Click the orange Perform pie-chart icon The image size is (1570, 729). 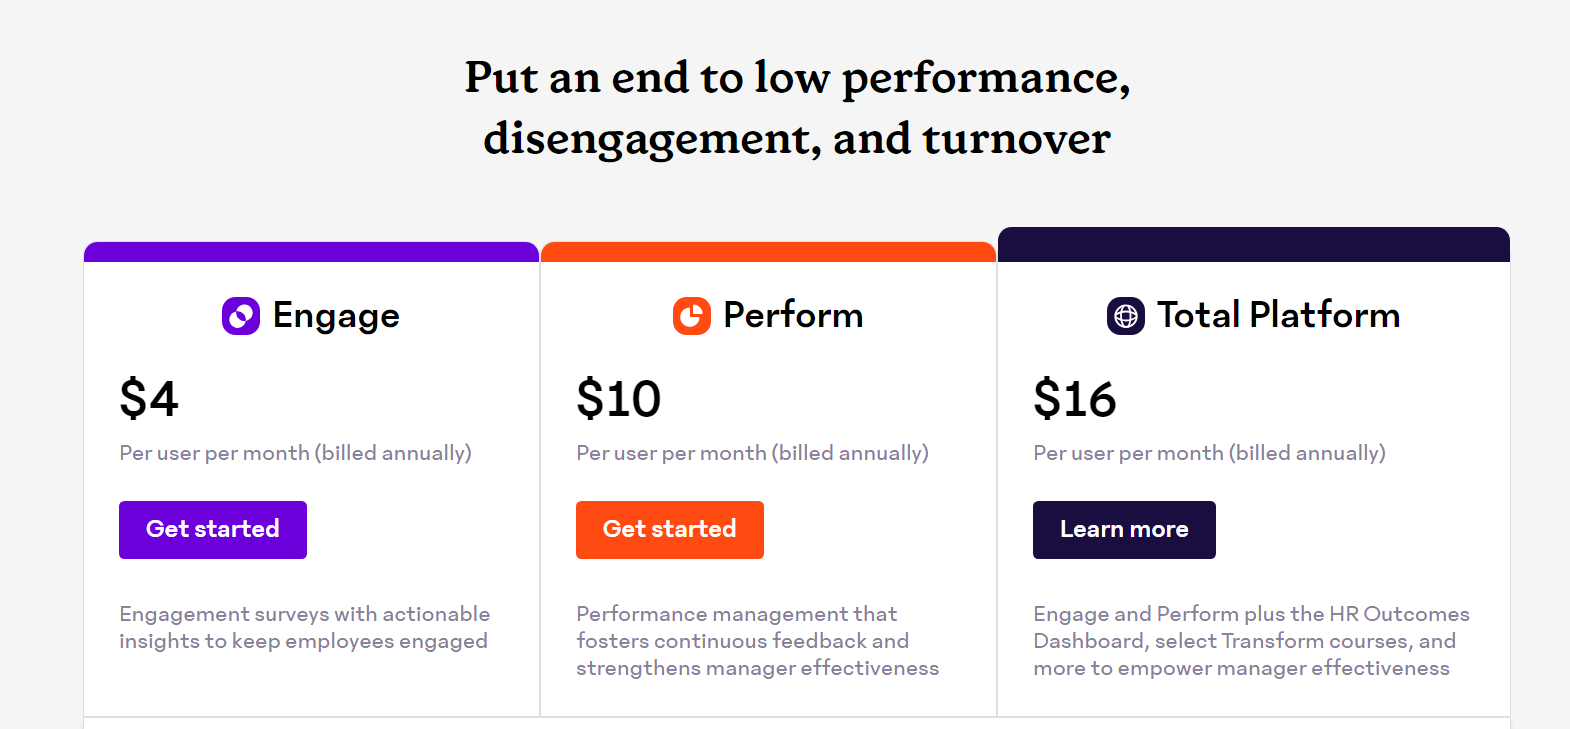coord(692,316)
